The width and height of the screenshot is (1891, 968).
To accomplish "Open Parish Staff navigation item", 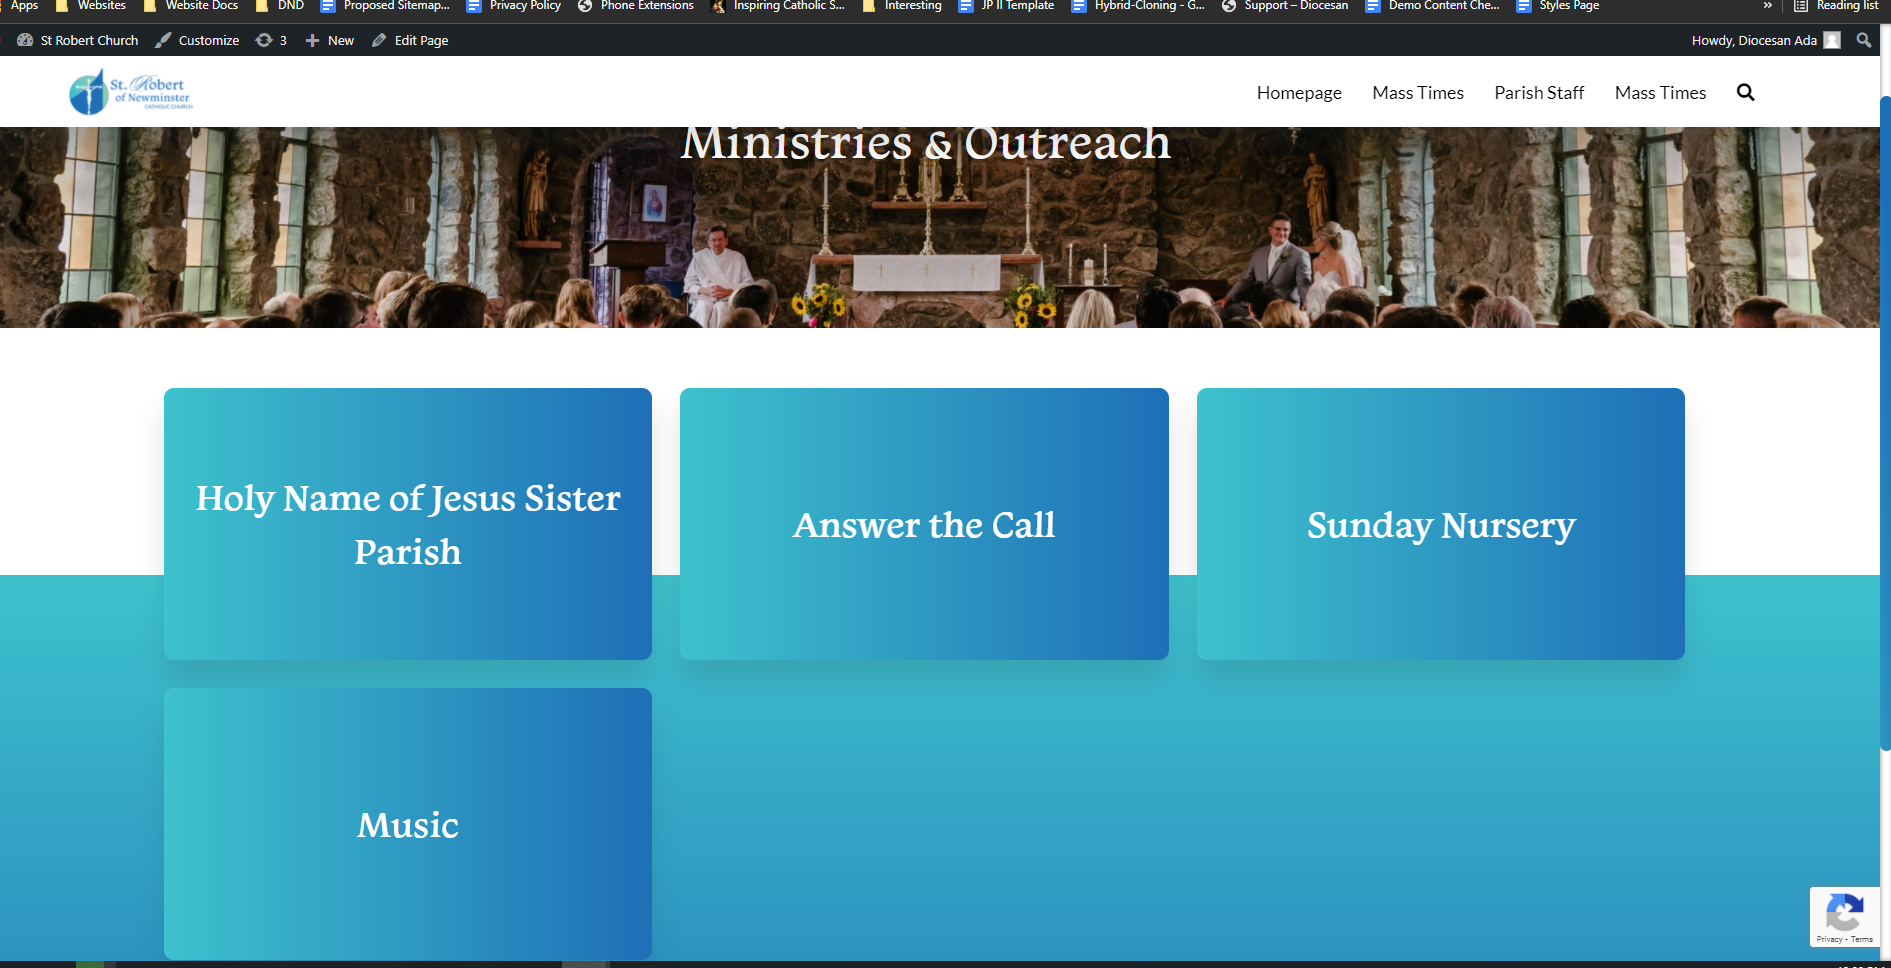I will [x=1538, y=93].
